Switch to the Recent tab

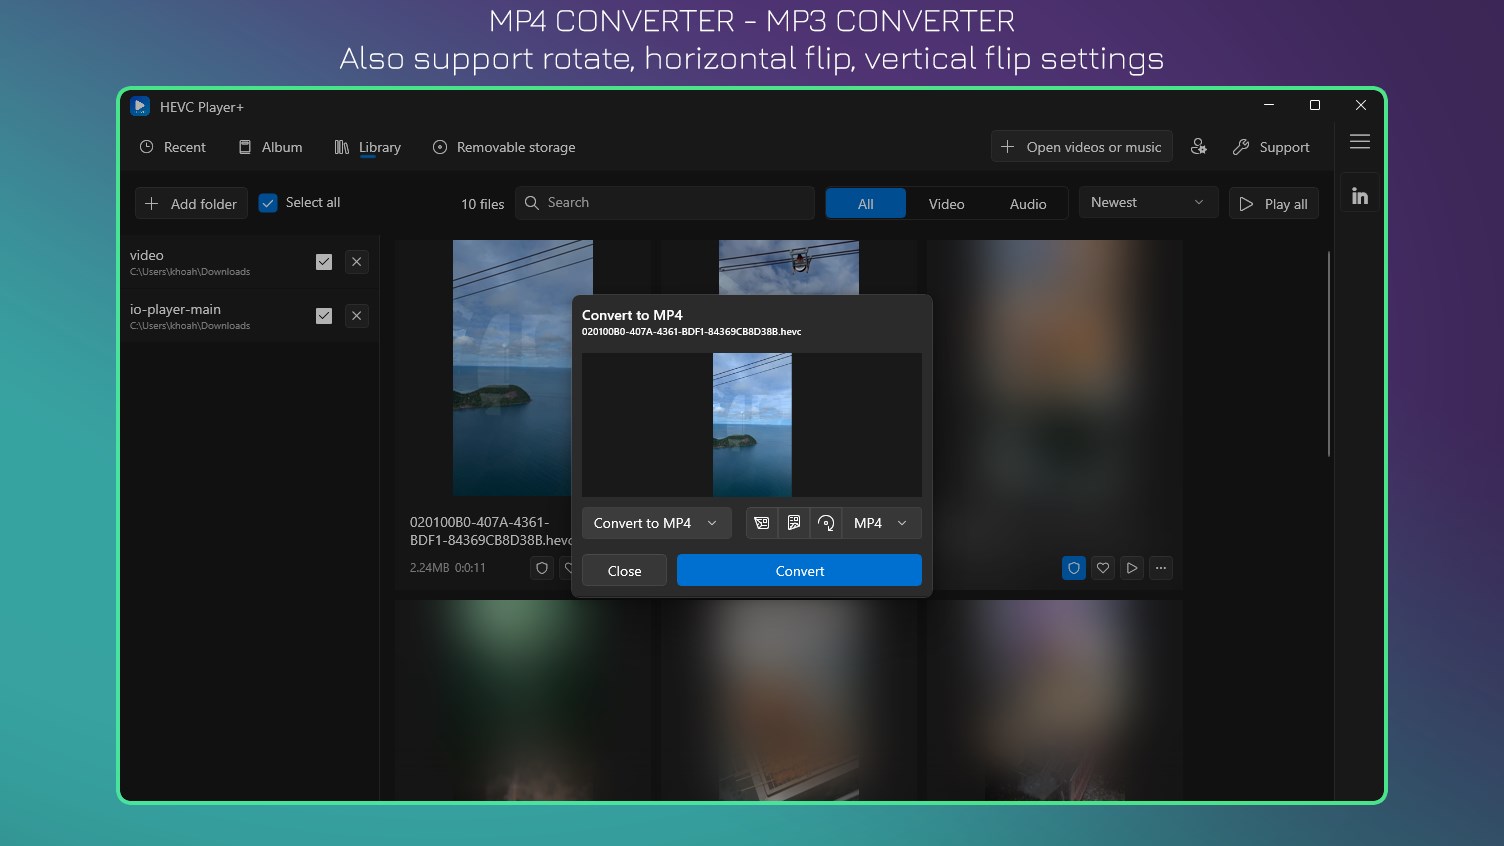172,147
